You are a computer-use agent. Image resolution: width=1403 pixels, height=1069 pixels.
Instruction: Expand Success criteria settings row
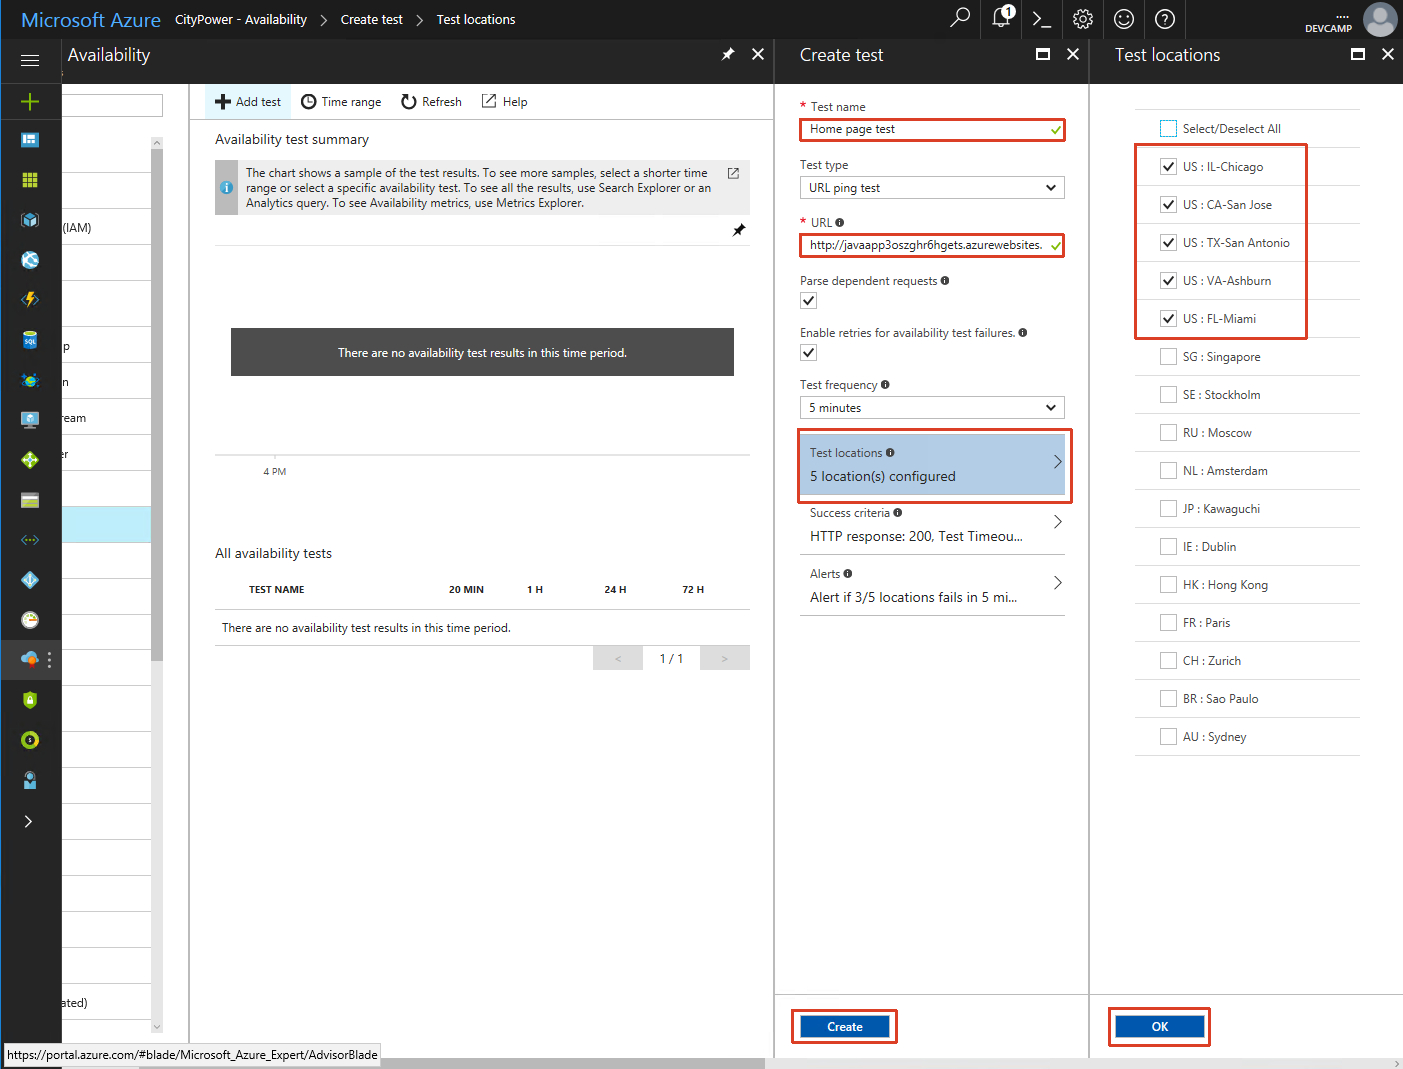932,525
